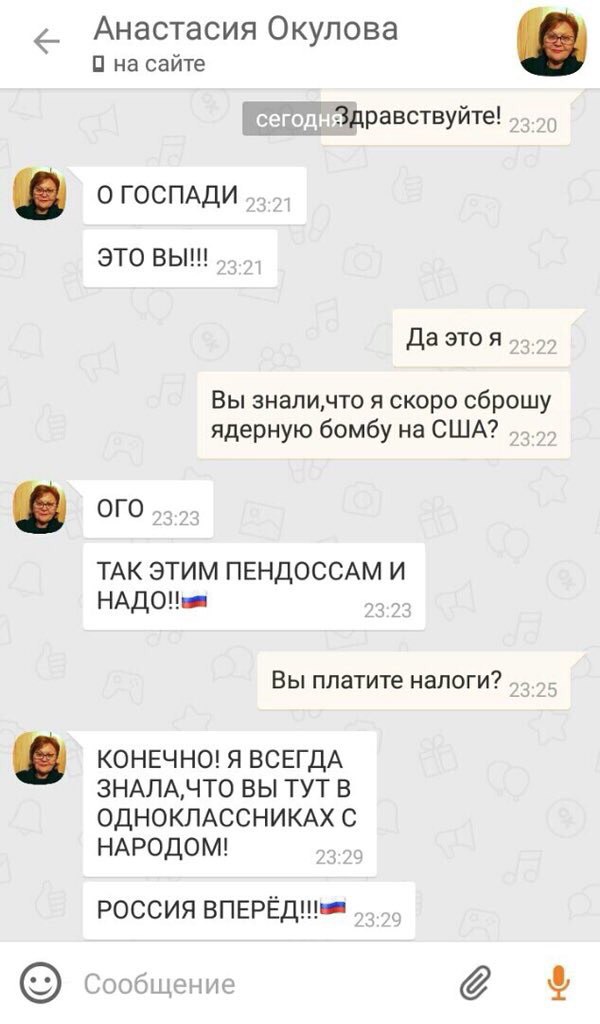
Task: Select the ЭТО ВЫ!!! message bubble
Action: [x=180, y=259]
